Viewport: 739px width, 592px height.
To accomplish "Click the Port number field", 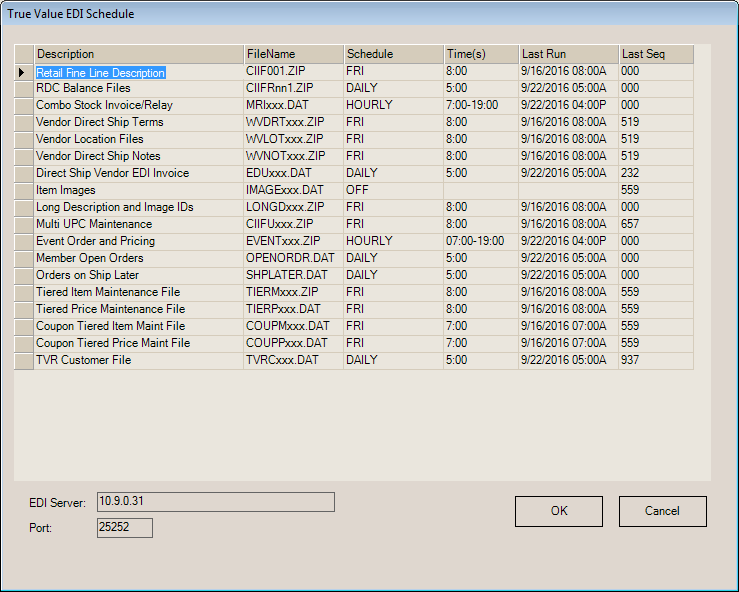I will click(x=125, y=528).
